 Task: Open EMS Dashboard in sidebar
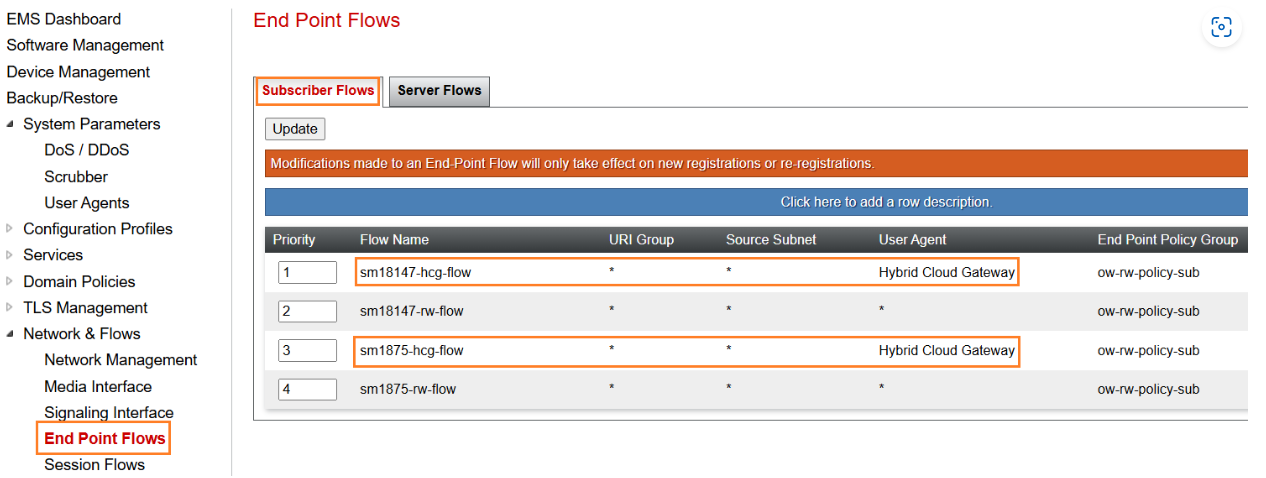pos(64,19)
